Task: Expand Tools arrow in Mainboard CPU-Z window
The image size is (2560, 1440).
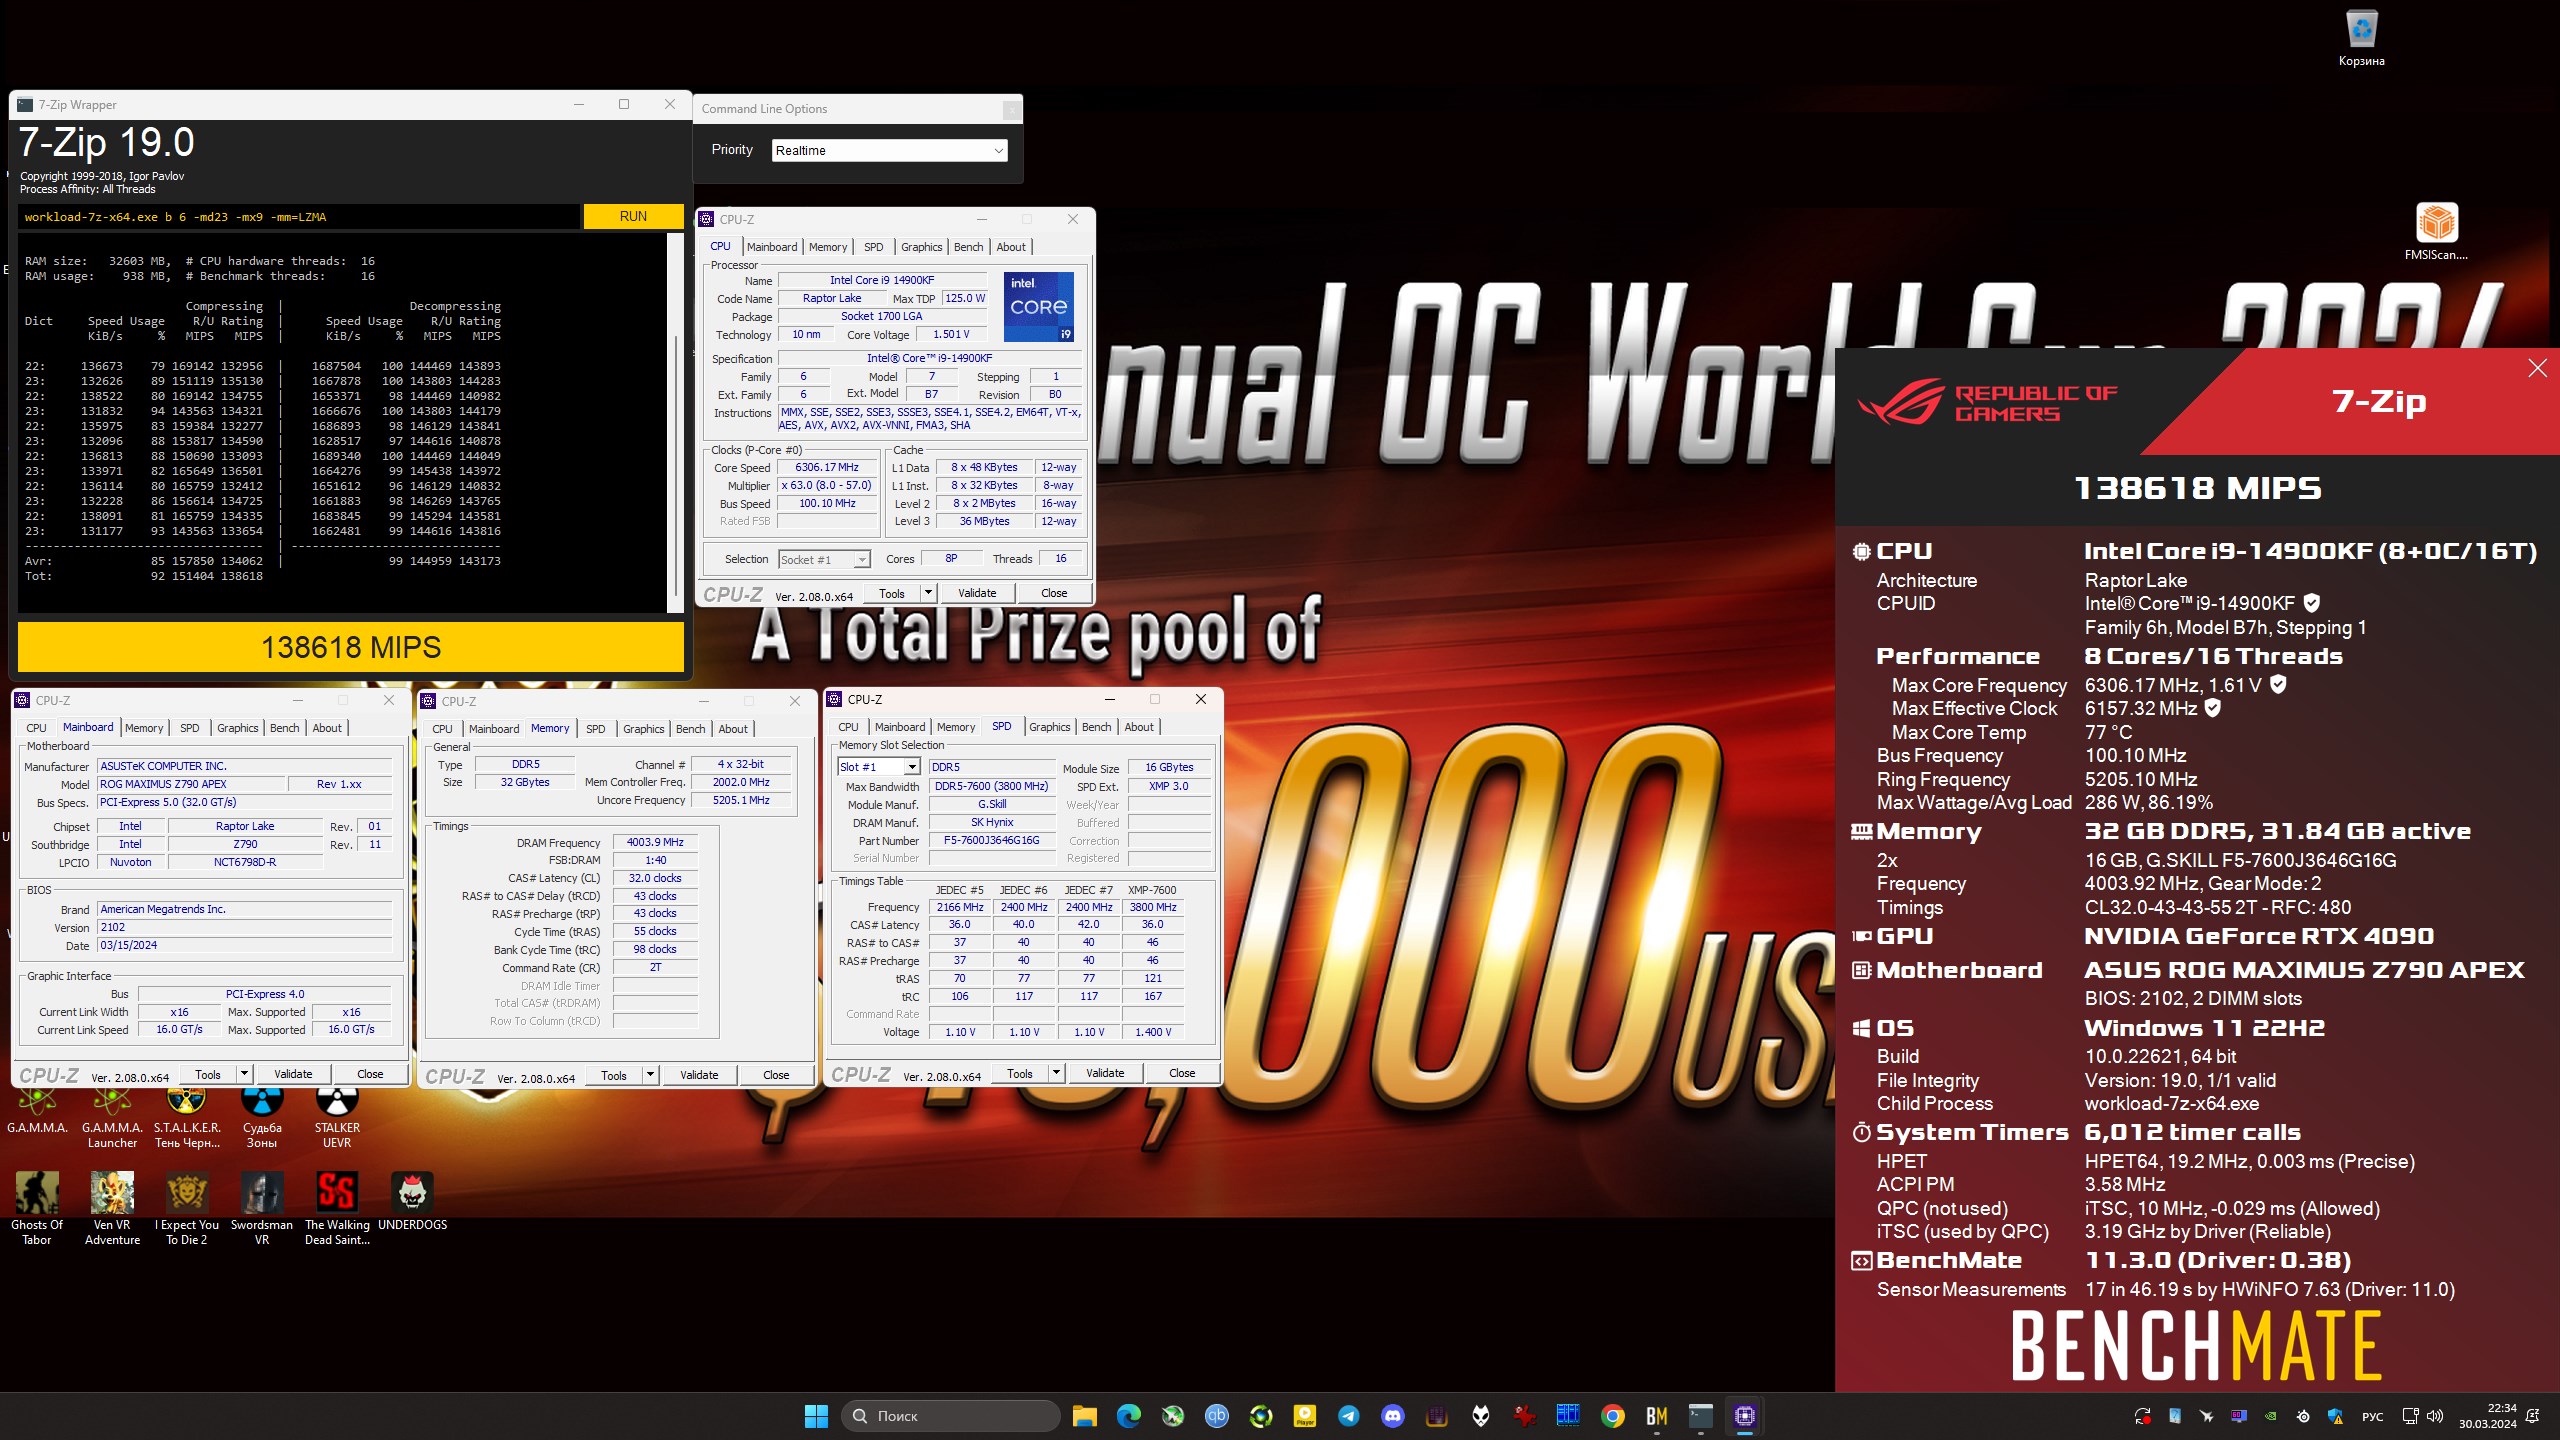Action: click(x=244, y=1074)
